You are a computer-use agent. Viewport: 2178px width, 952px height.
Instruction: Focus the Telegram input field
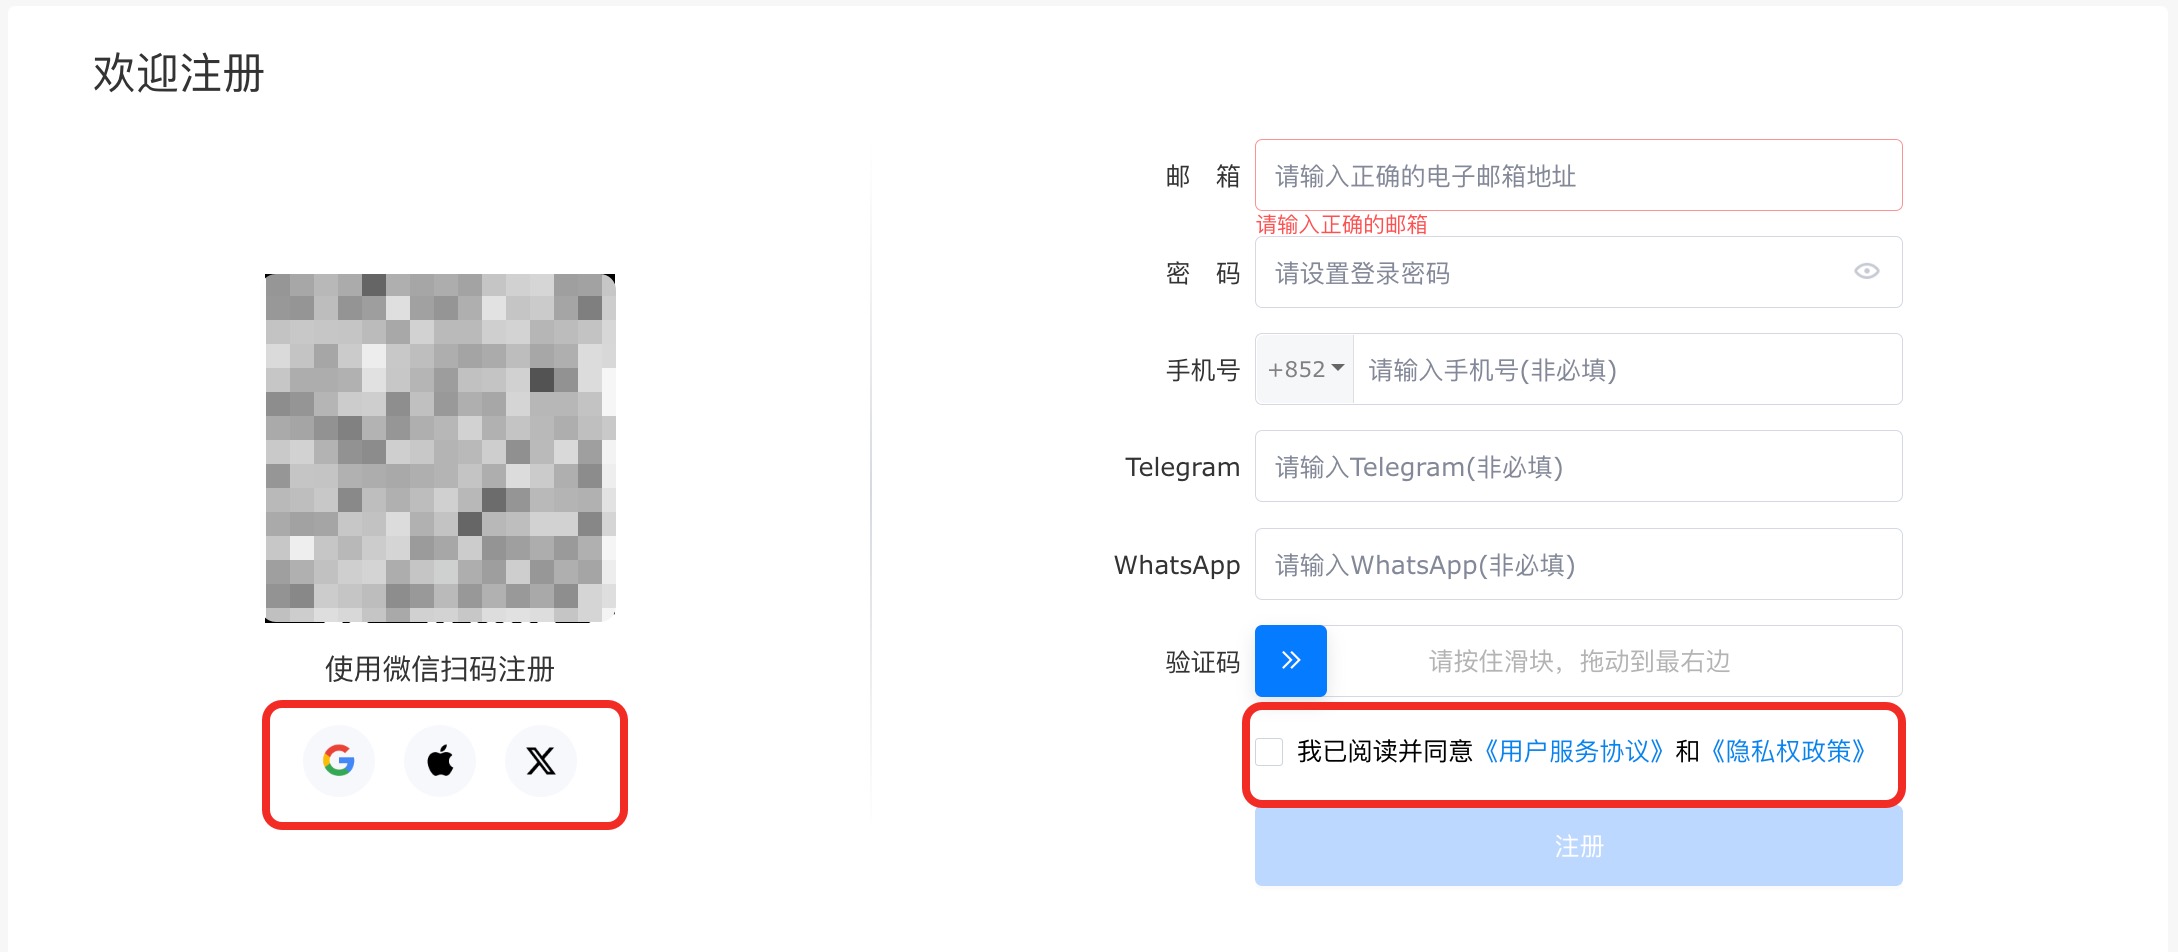click(1579, 466)
